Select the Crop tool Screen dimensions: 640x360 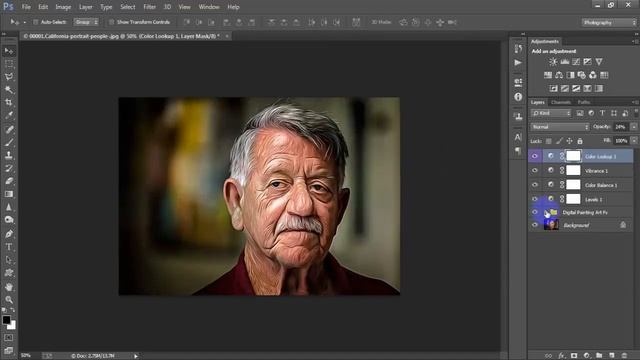coord(9,102)
